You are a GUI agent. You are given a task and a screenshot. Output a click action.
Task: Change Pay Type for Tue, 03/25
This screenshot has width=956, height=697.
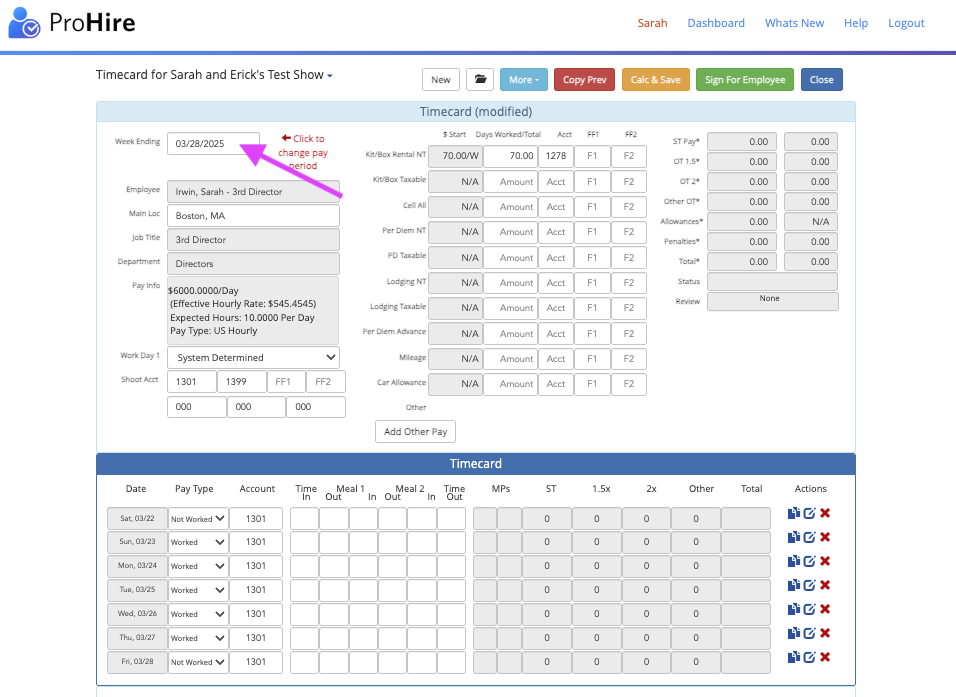click(198, 590)
